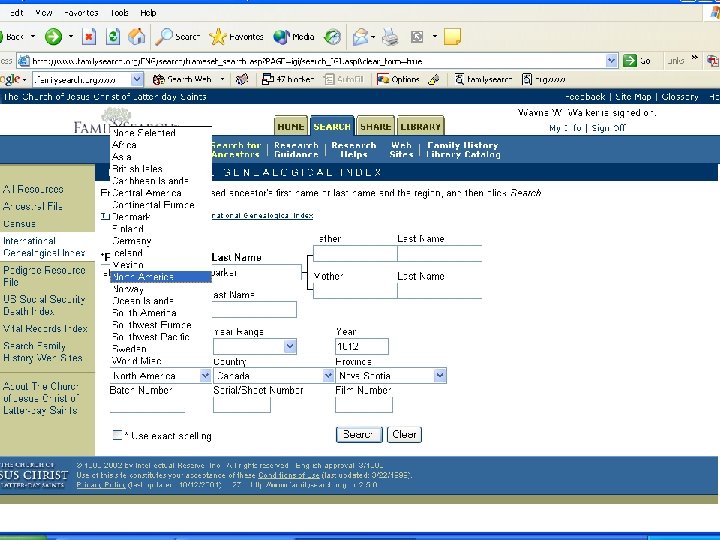Refresh the page with the Refresh icon
Image resolution: width=720 pixels, height=540 pixels.
pyautogui.click(x=112, y=37)
